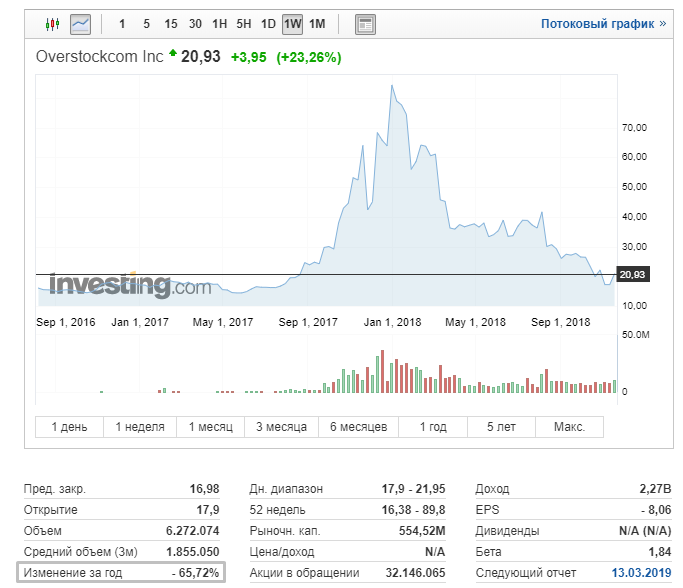683x588 pixels.
Task: Select the area line chart icon
Action: pyautogui.click(x=81, y=24)
